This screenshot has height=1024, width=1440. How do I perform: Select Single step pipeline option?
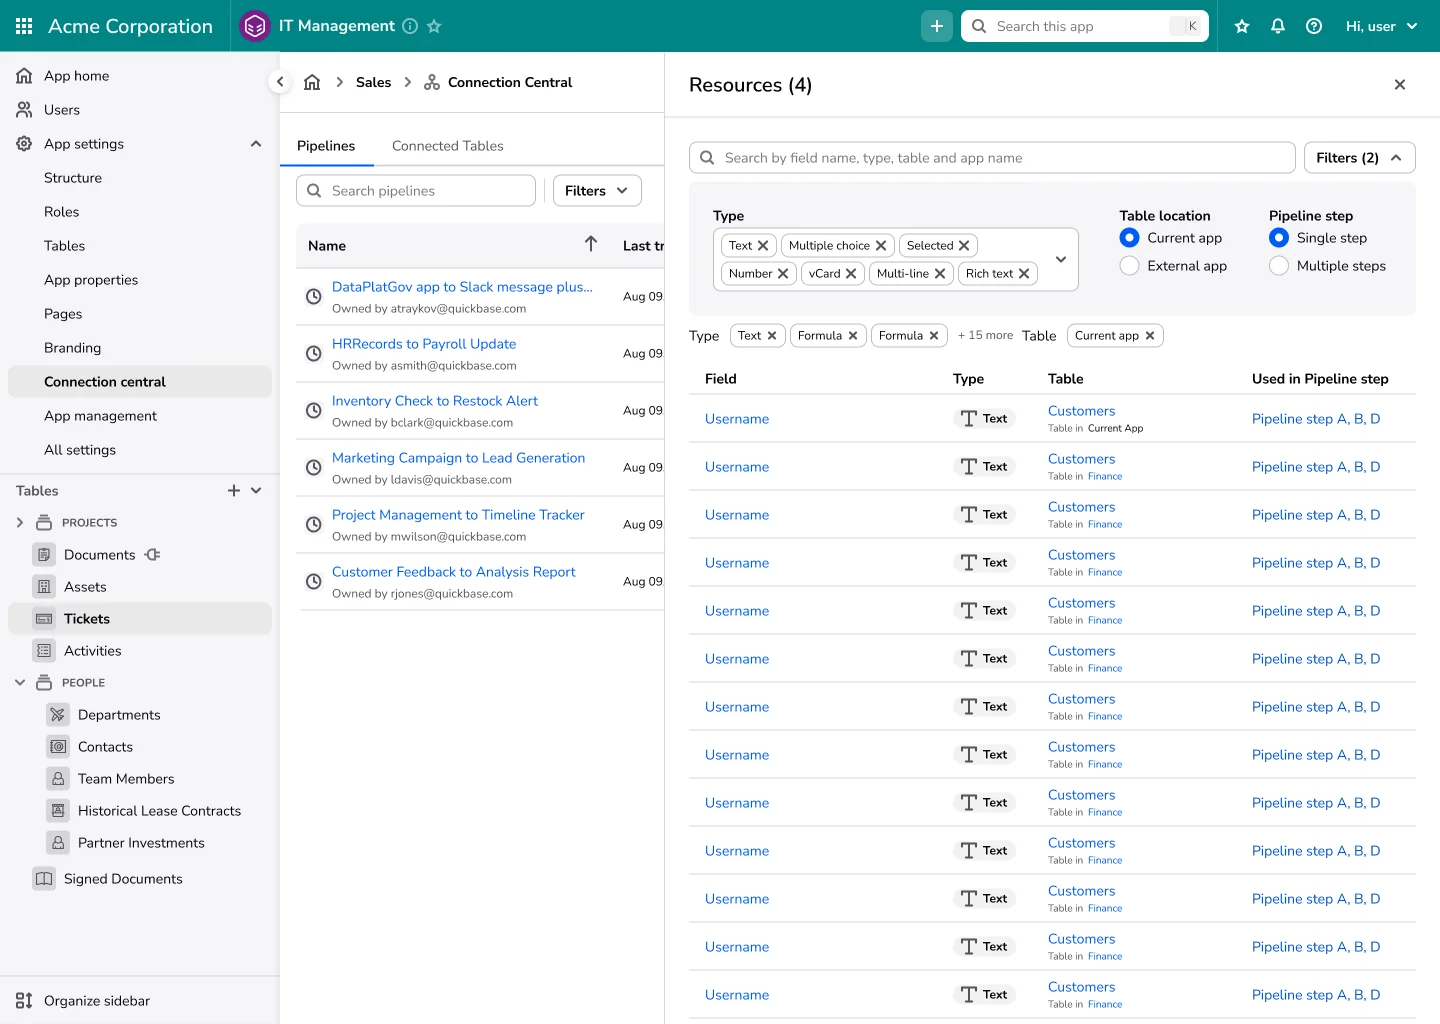(1279, 238)
